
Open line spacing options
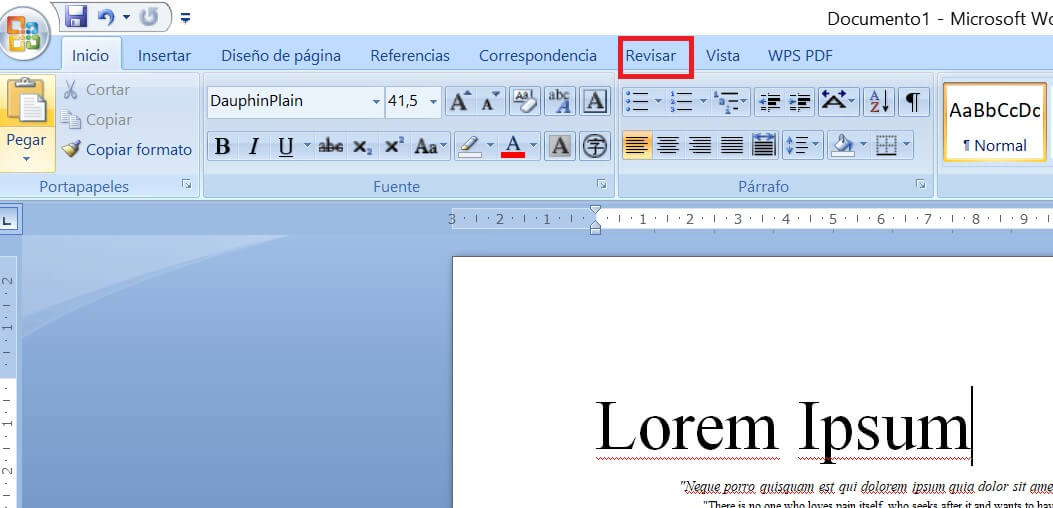803,144
